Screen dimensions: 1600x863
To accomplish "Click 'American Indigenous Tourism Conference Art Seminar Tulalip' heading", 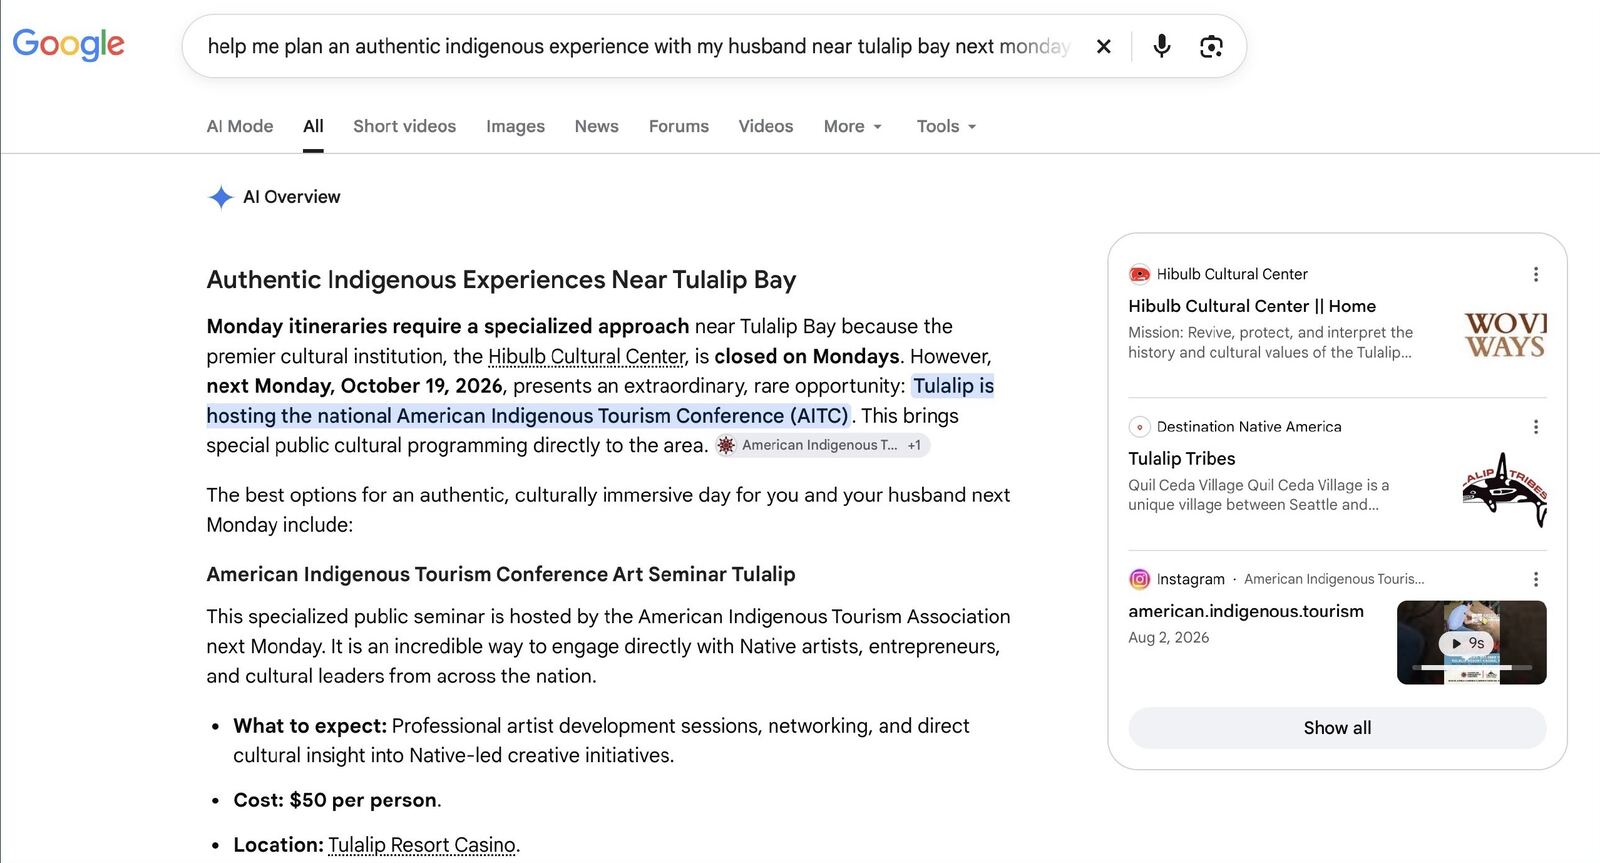I will click(501, 574).
